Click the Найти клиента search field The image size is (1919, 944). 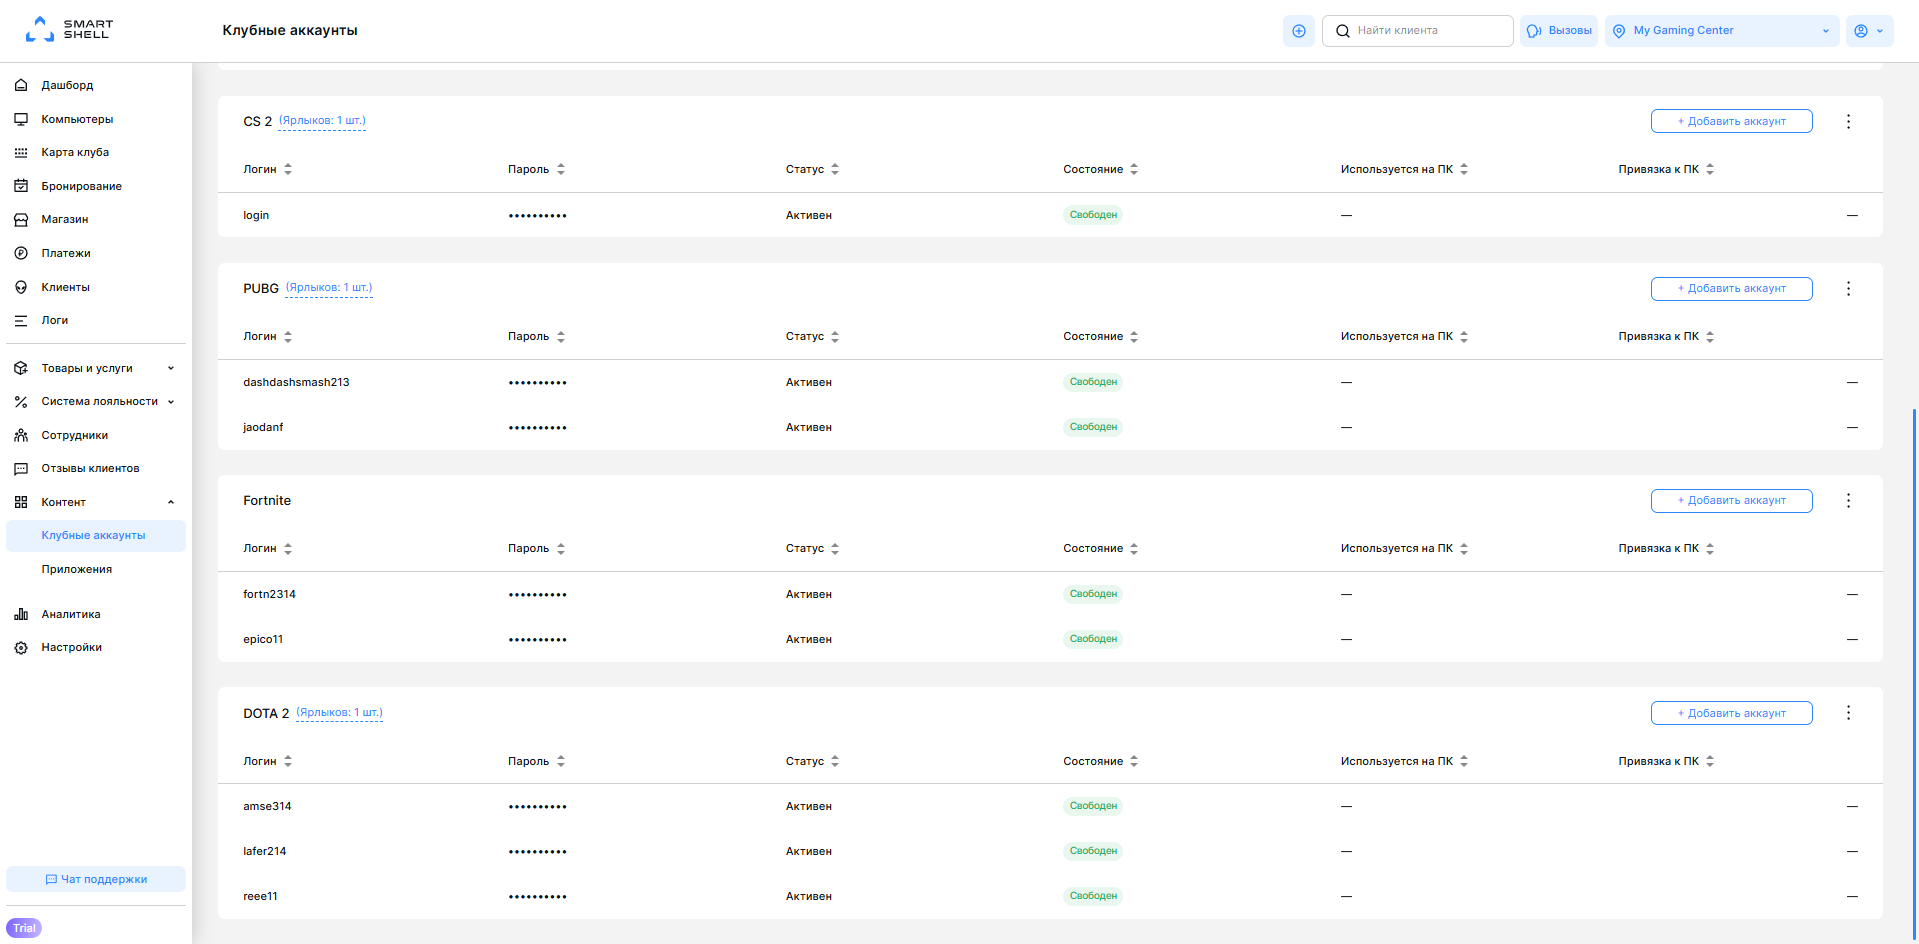pyautogui.click(x=1417, y=31)
